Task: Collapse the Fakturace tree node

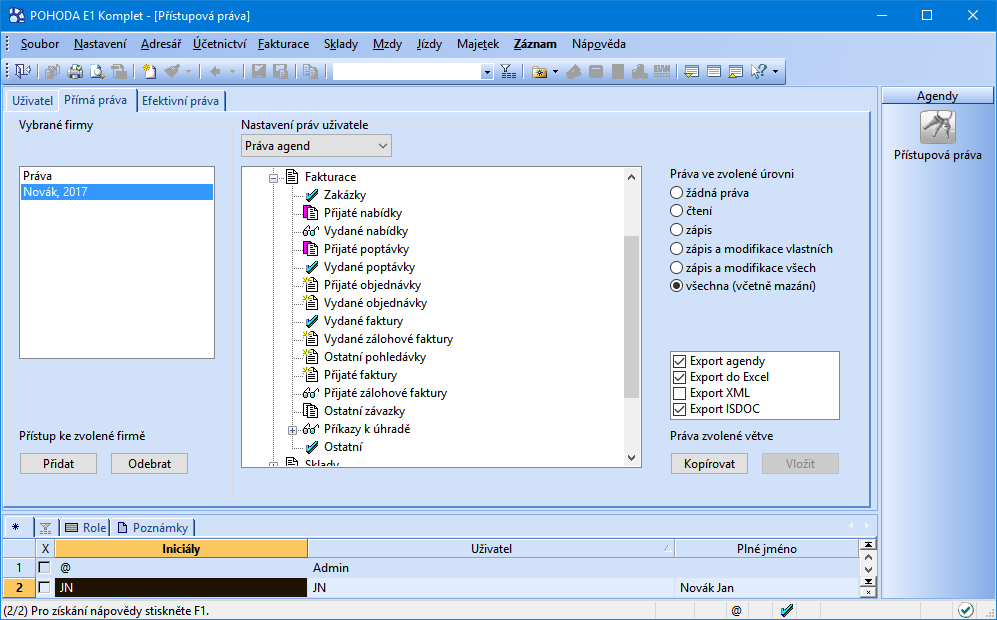Action: pos(273,177)
